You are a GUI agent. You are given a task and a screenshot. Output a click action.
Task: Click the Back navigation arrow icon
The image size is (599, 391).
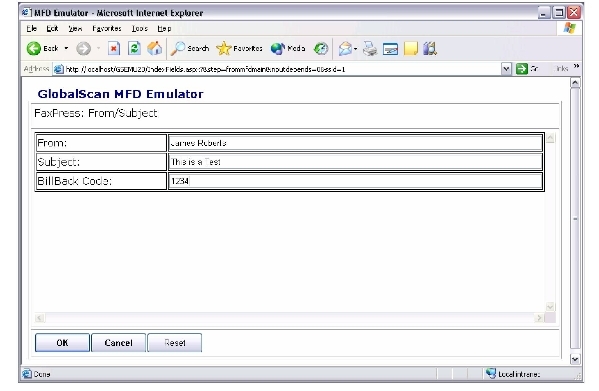34,48
